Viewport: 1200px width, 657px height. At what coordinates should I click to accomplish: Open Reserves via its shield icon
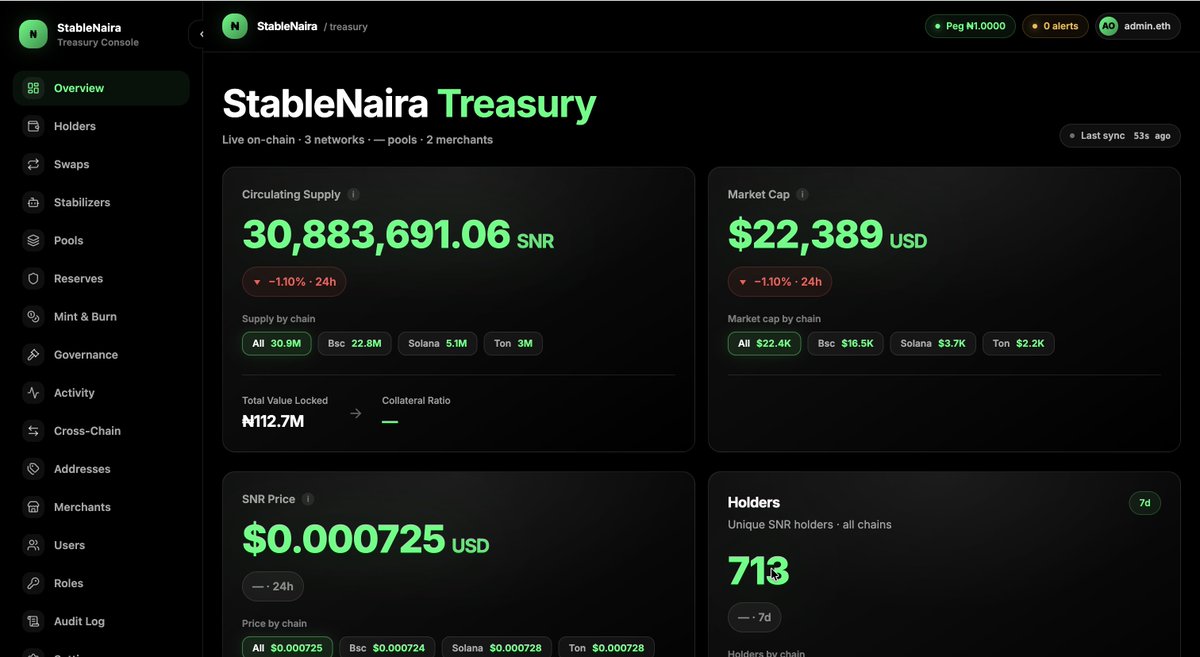point(34,279)
